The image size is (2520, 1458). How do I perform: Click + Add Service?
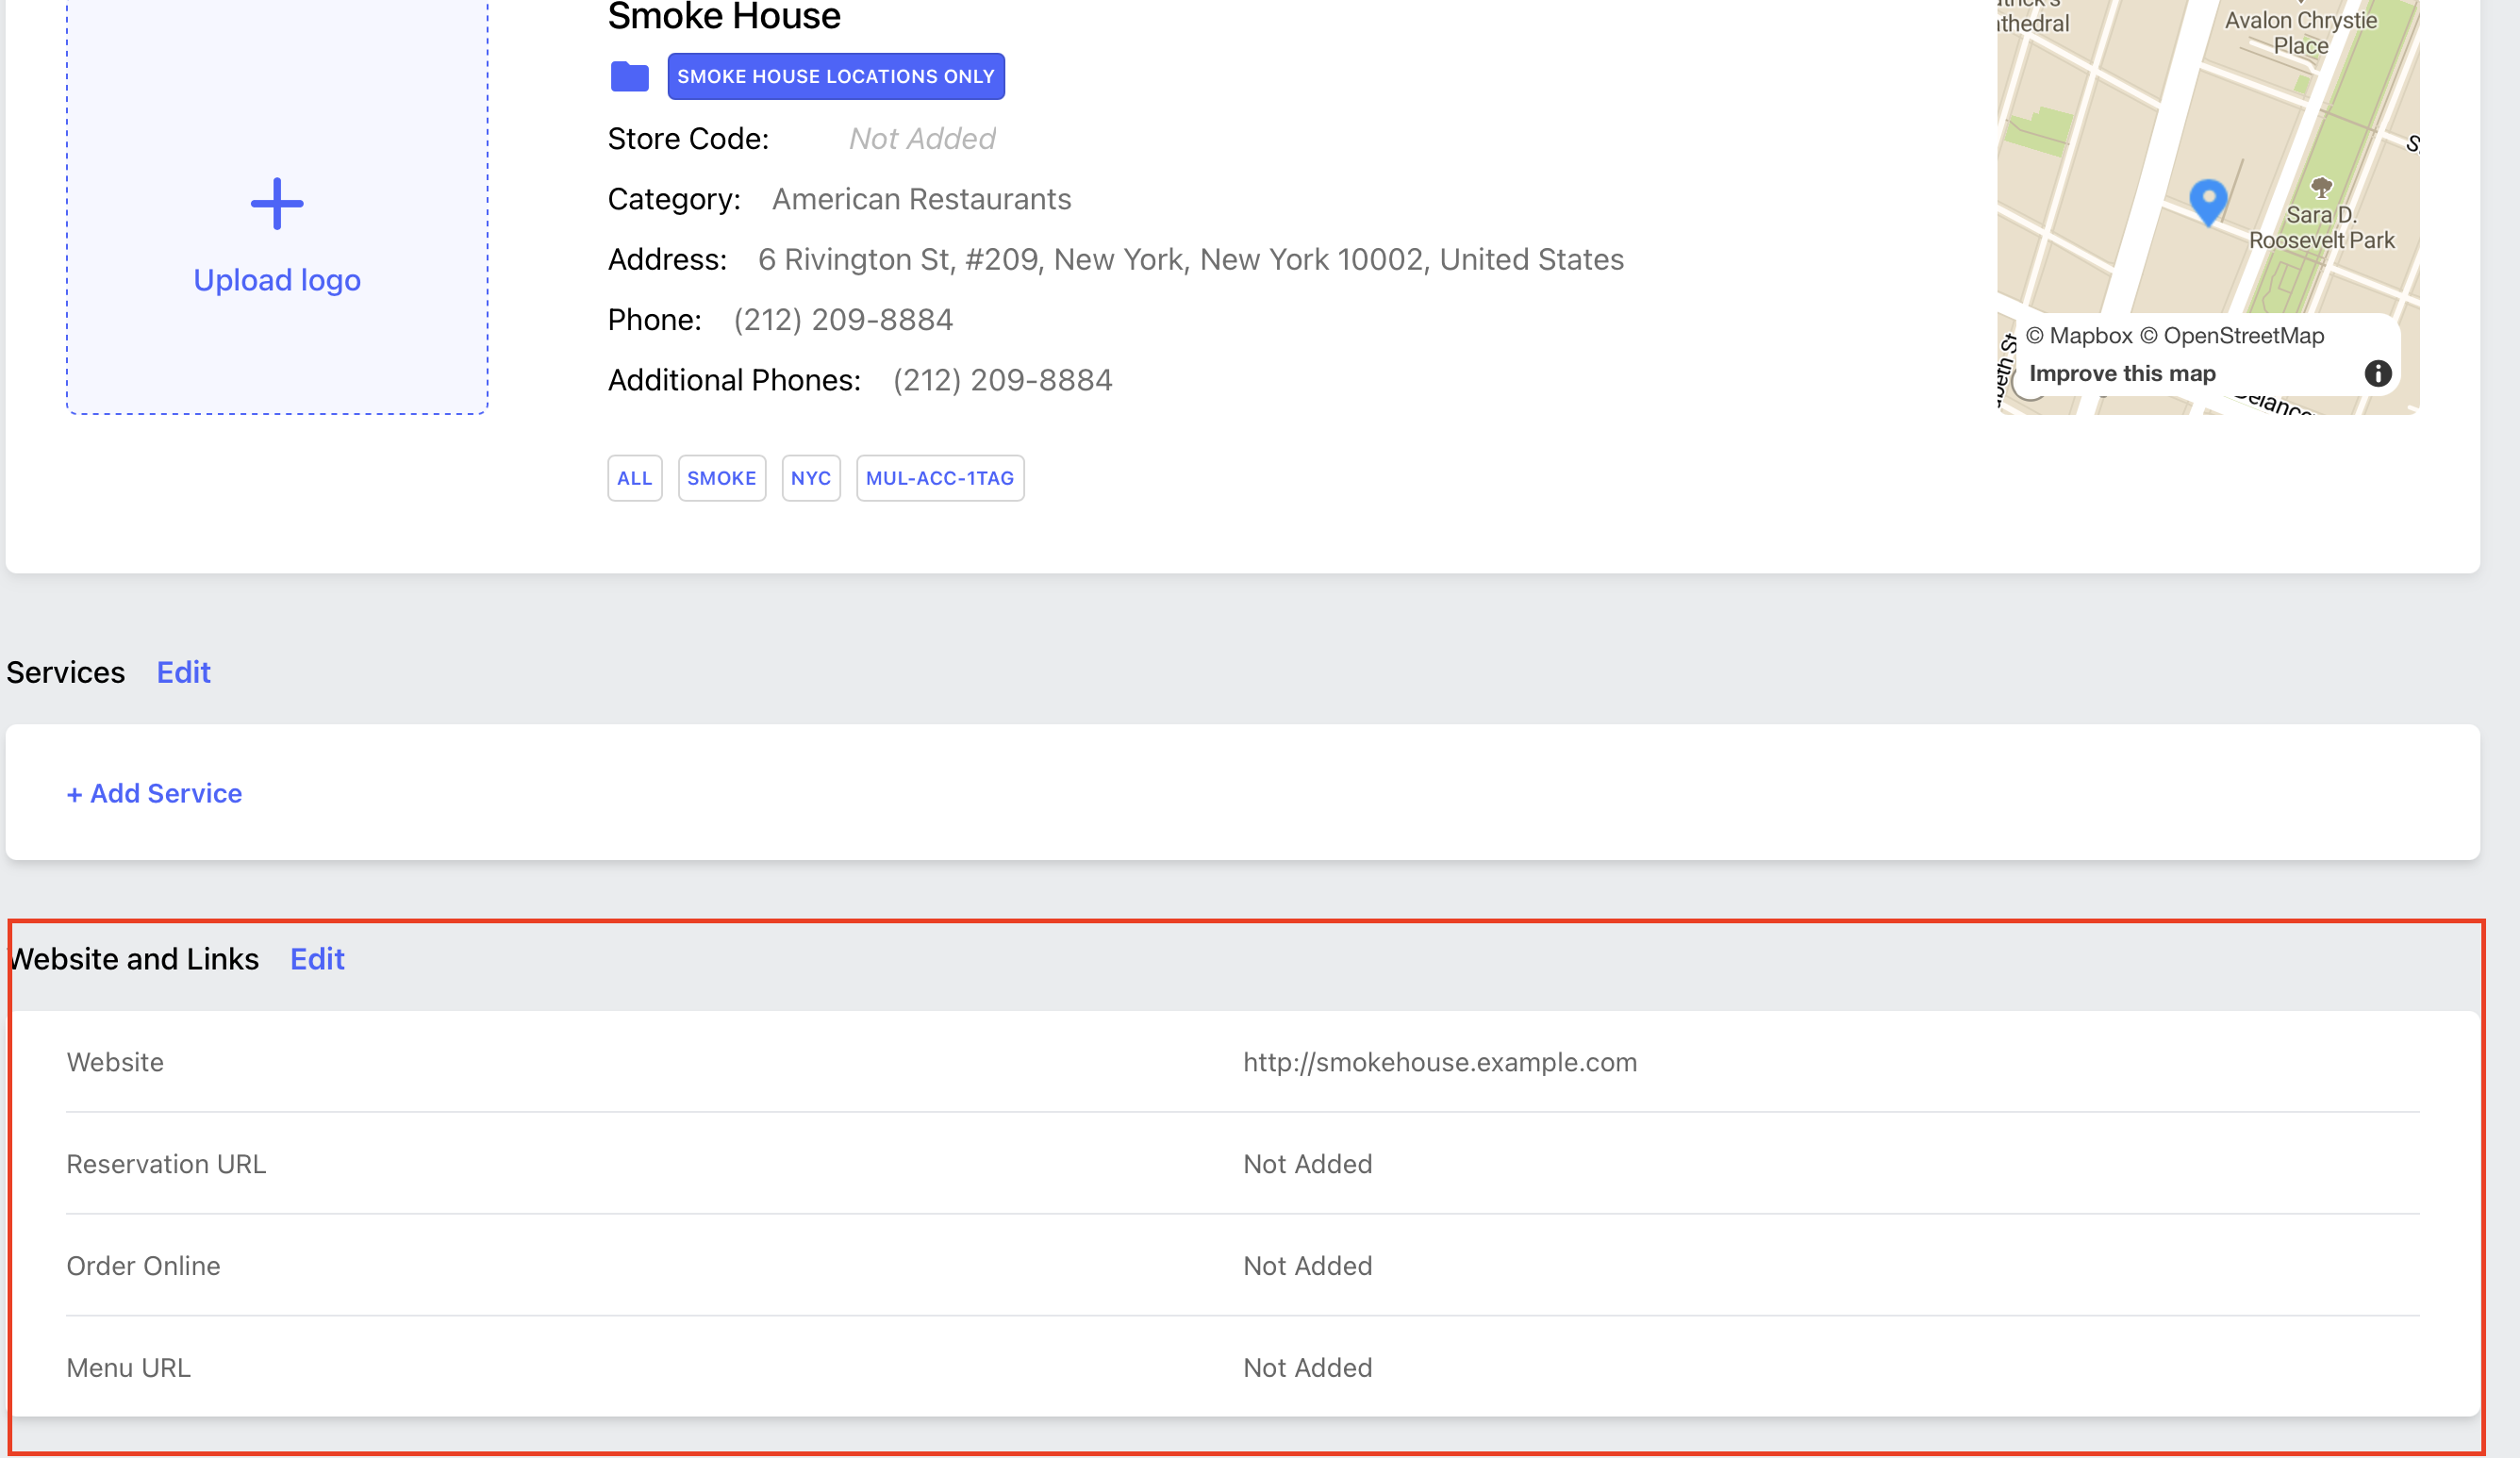154,793
